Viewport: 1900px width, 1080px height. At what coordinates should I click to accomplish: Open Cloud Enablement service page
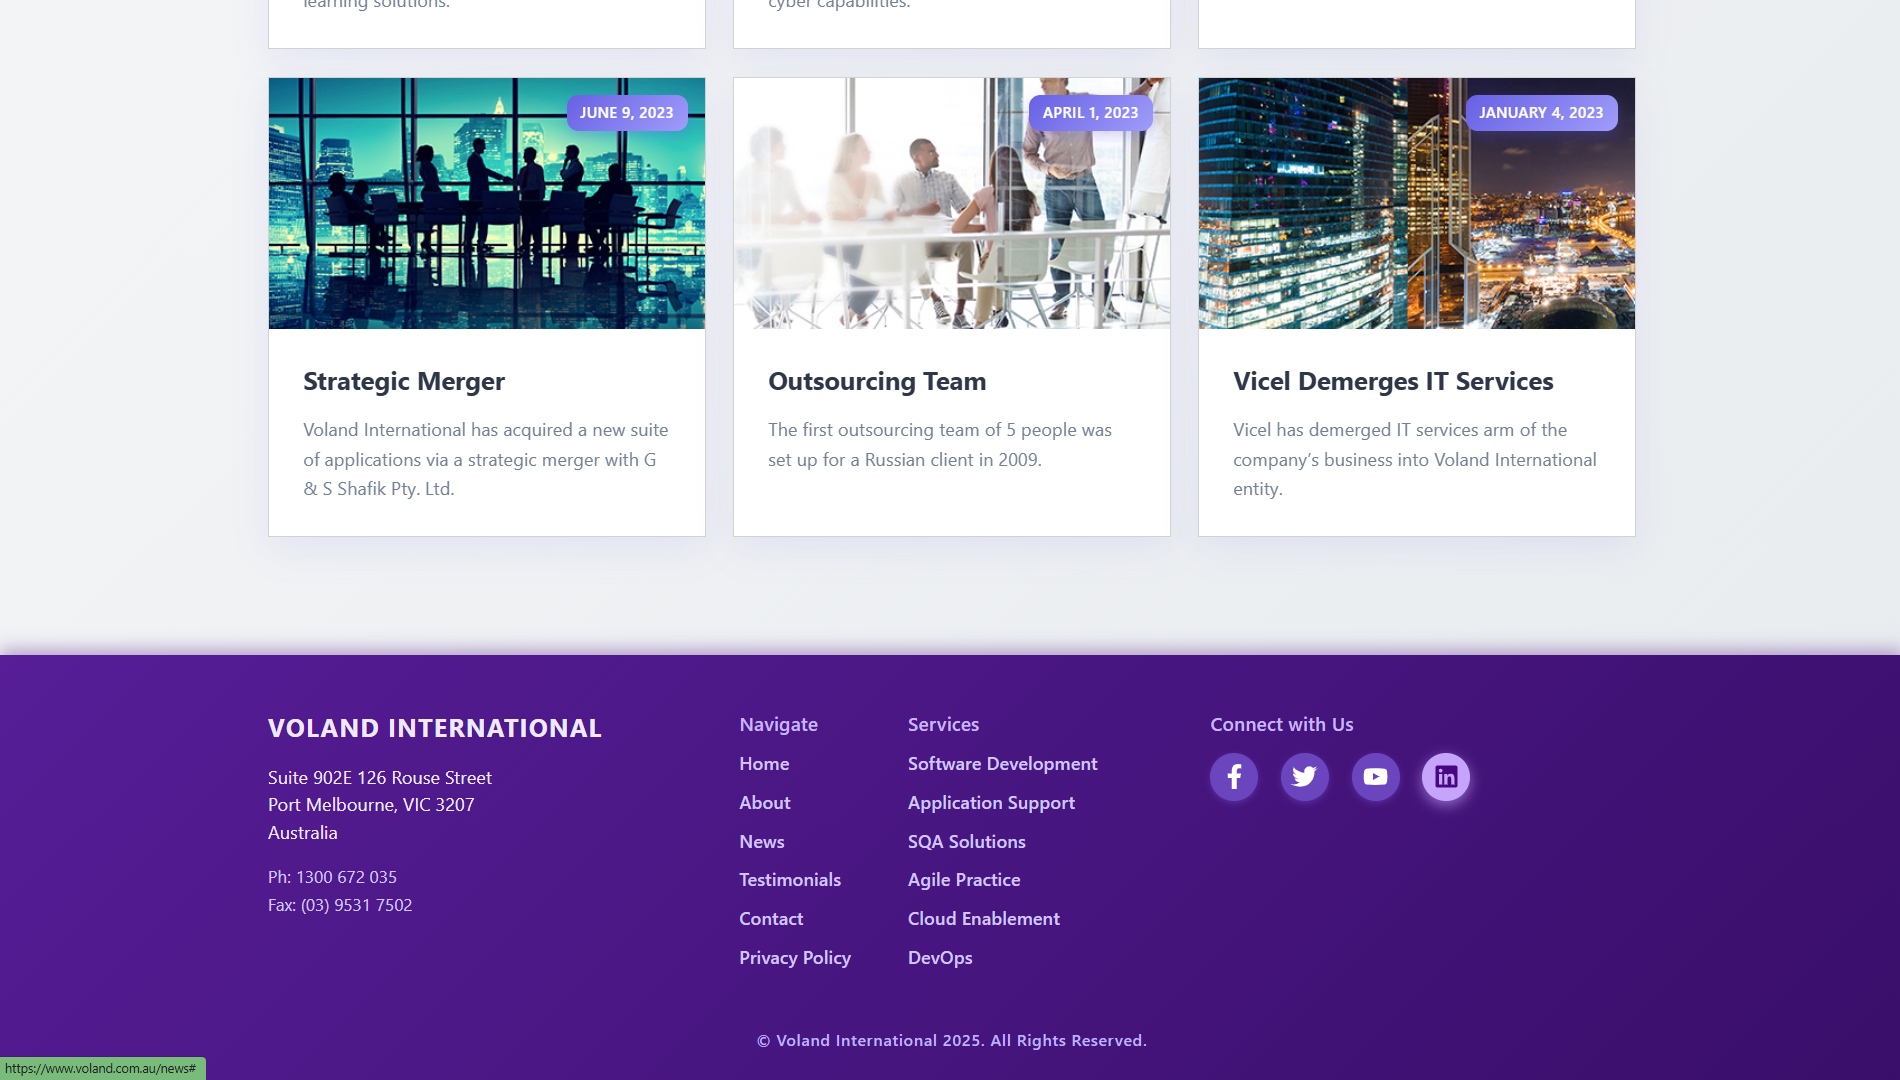pos(983,919)
